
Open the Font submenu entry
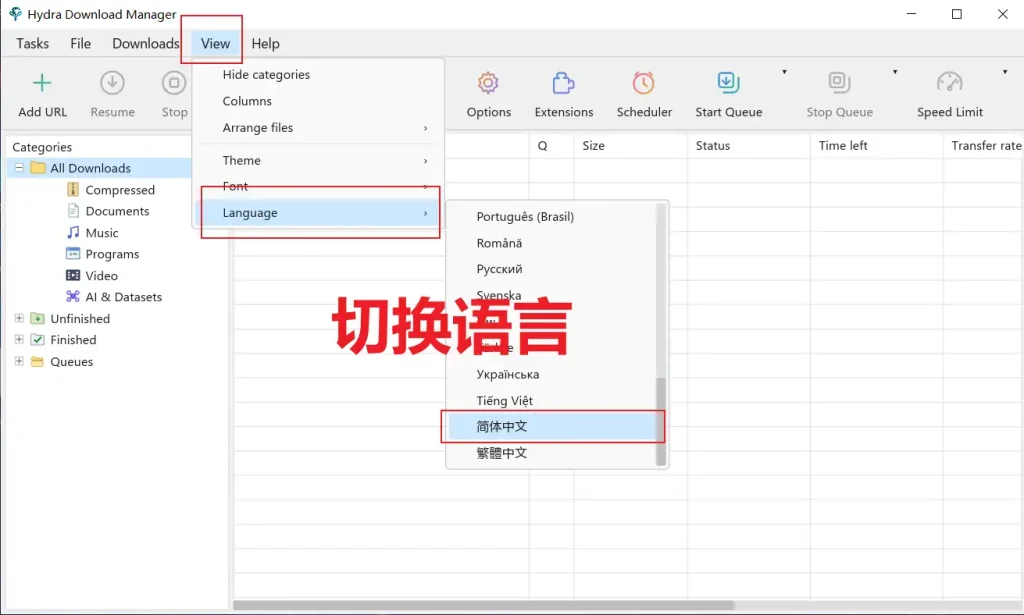click(319, 187)
